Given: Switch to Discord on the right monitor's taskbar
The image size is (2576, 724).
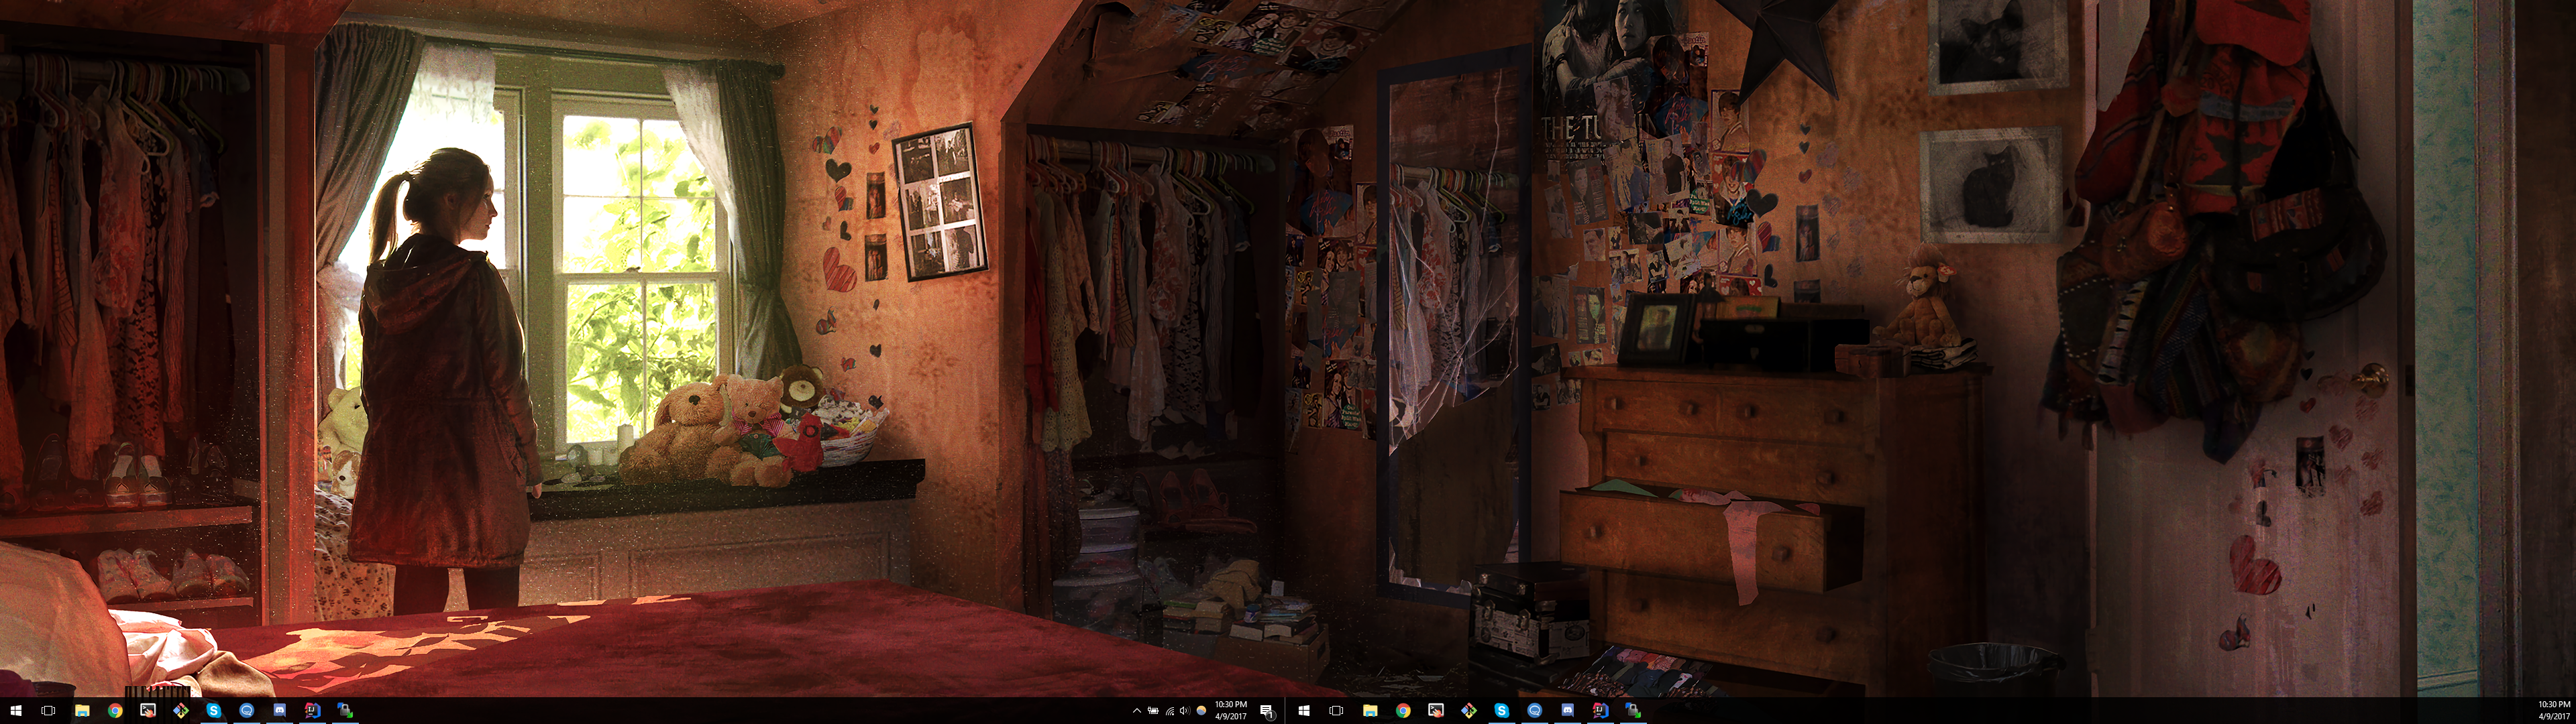Looking at the screenshot, I should pyautogui.click(x=1568, y=711).
